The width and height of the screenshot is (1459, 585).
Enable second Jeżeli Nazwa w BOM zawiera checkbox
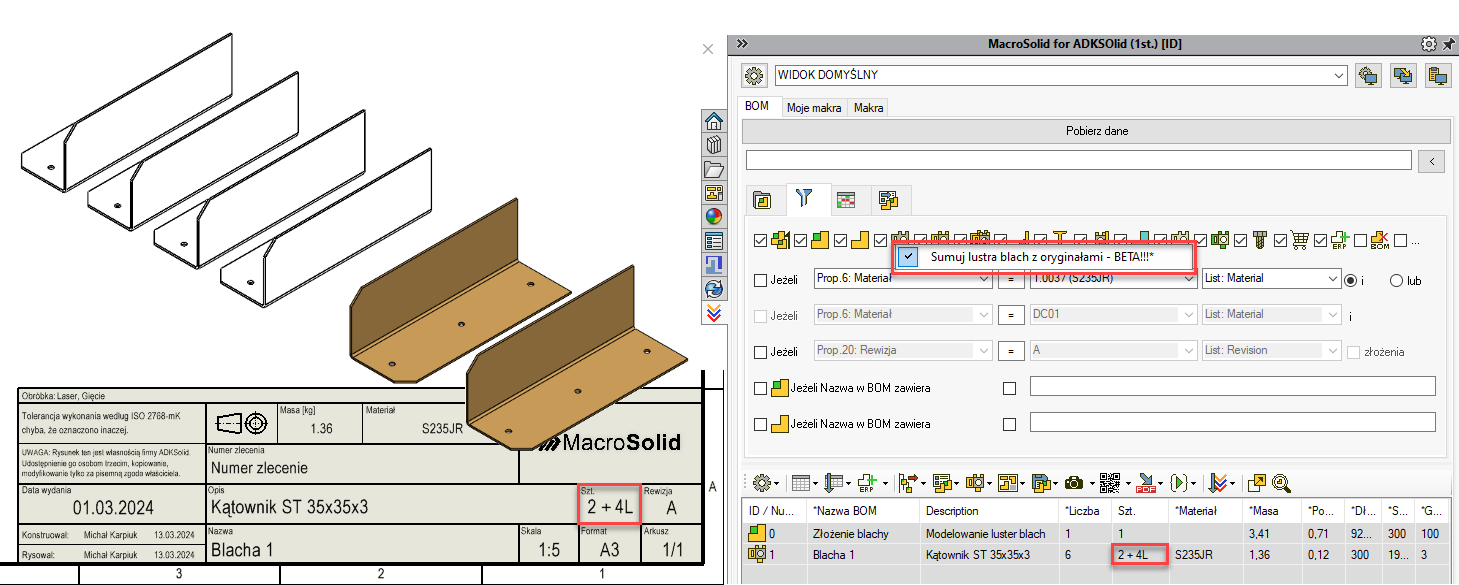(760, 424)
